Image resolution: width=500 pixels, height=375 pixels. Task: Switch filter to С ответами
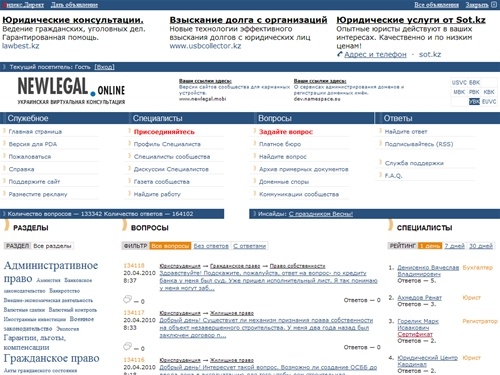coord(249,246)
